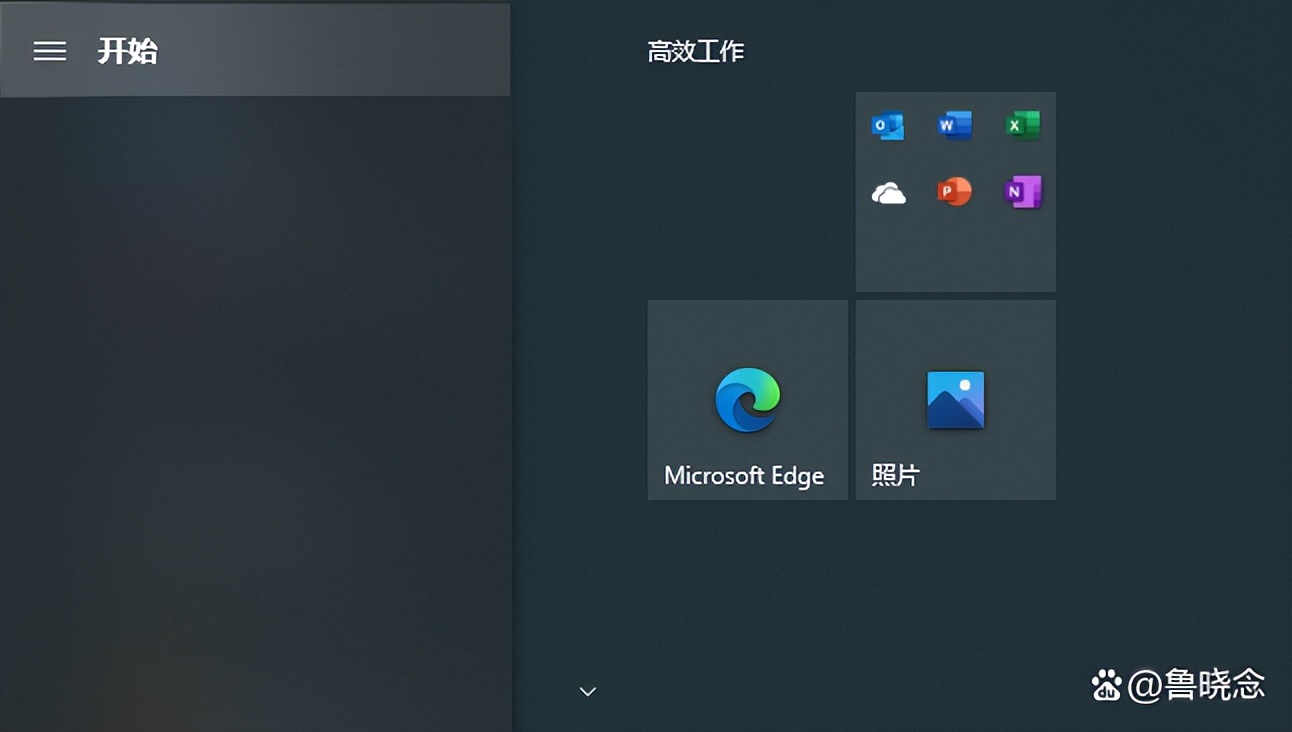1292x732 pixels.
Task: Open Microsoft Word via its blue W icon
Action: click(x=955, y=124)
